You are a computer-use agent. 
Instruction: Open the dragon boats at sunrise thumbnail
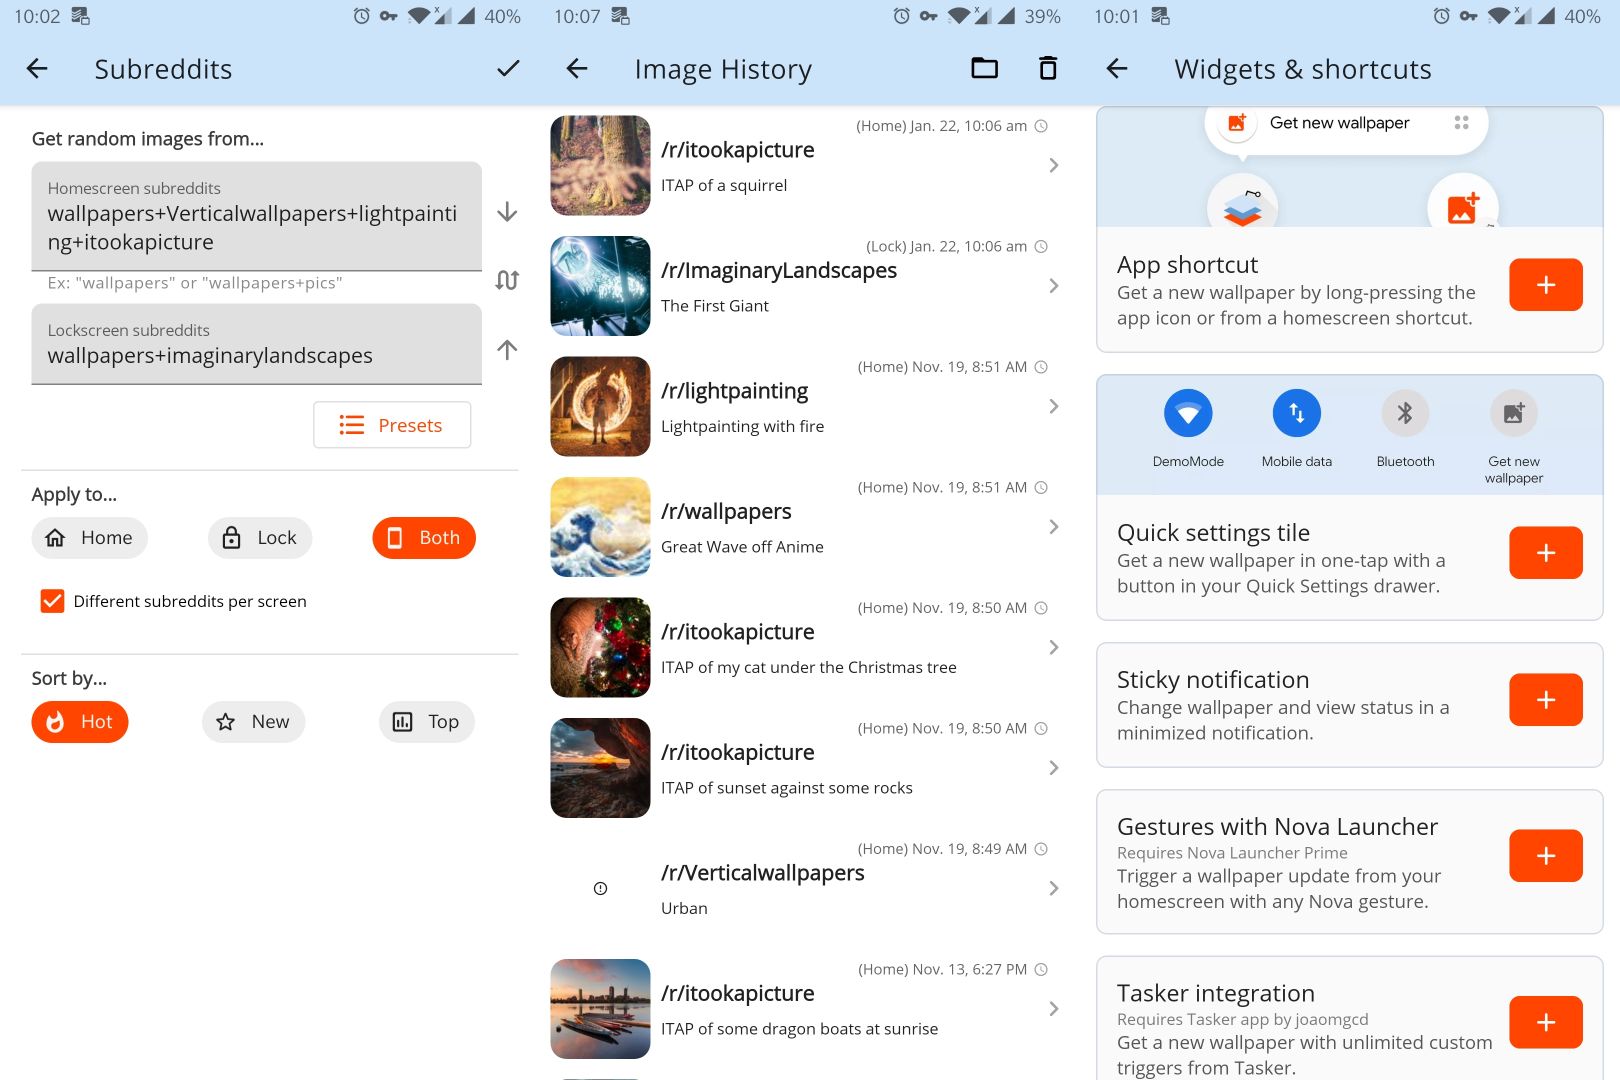tap(600, 1009)
